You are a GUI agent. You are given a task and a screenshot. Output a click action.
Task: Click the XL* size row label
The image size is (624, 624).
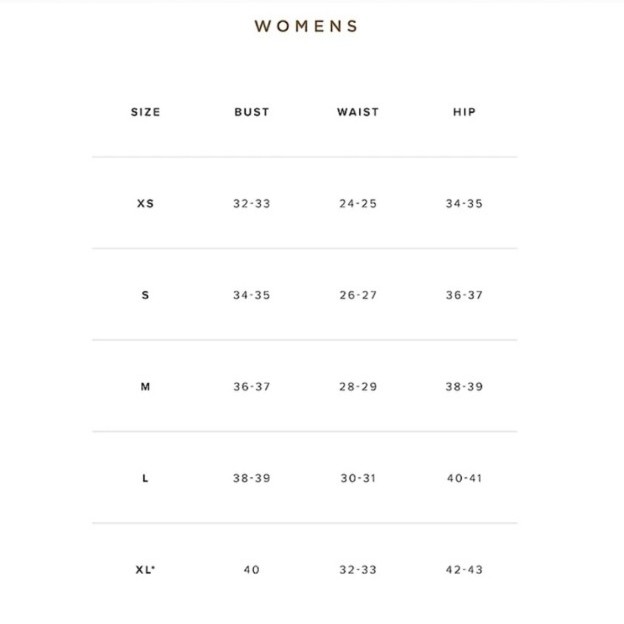pos(145,570)
